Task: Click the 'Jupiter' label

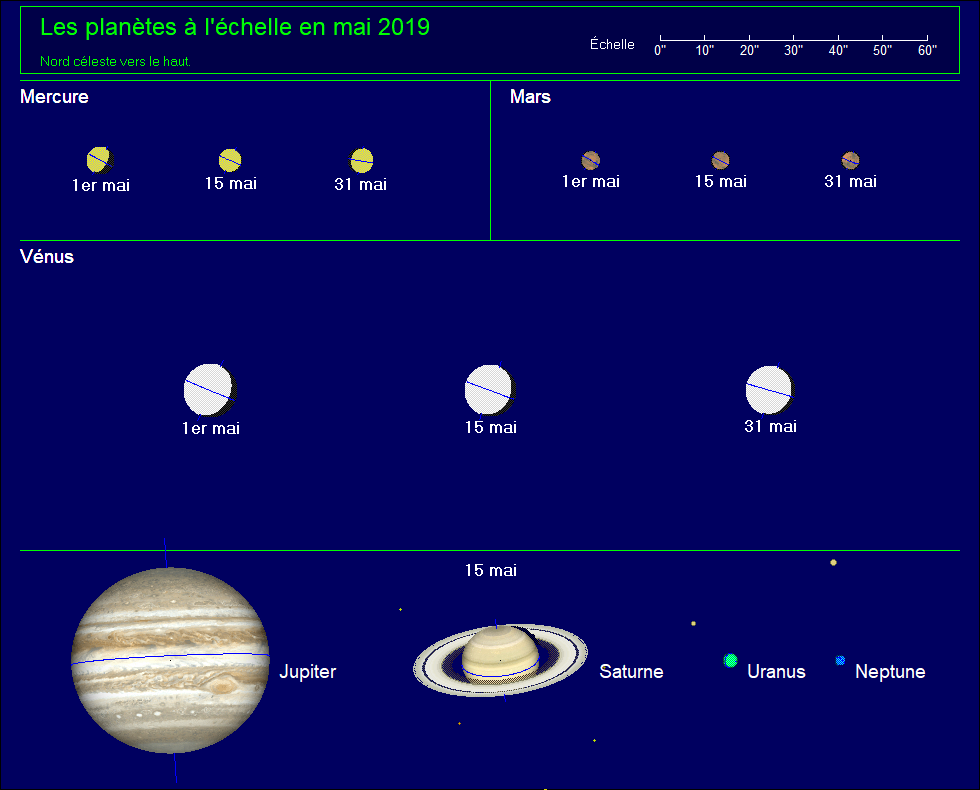Action: tap(308, 672)
